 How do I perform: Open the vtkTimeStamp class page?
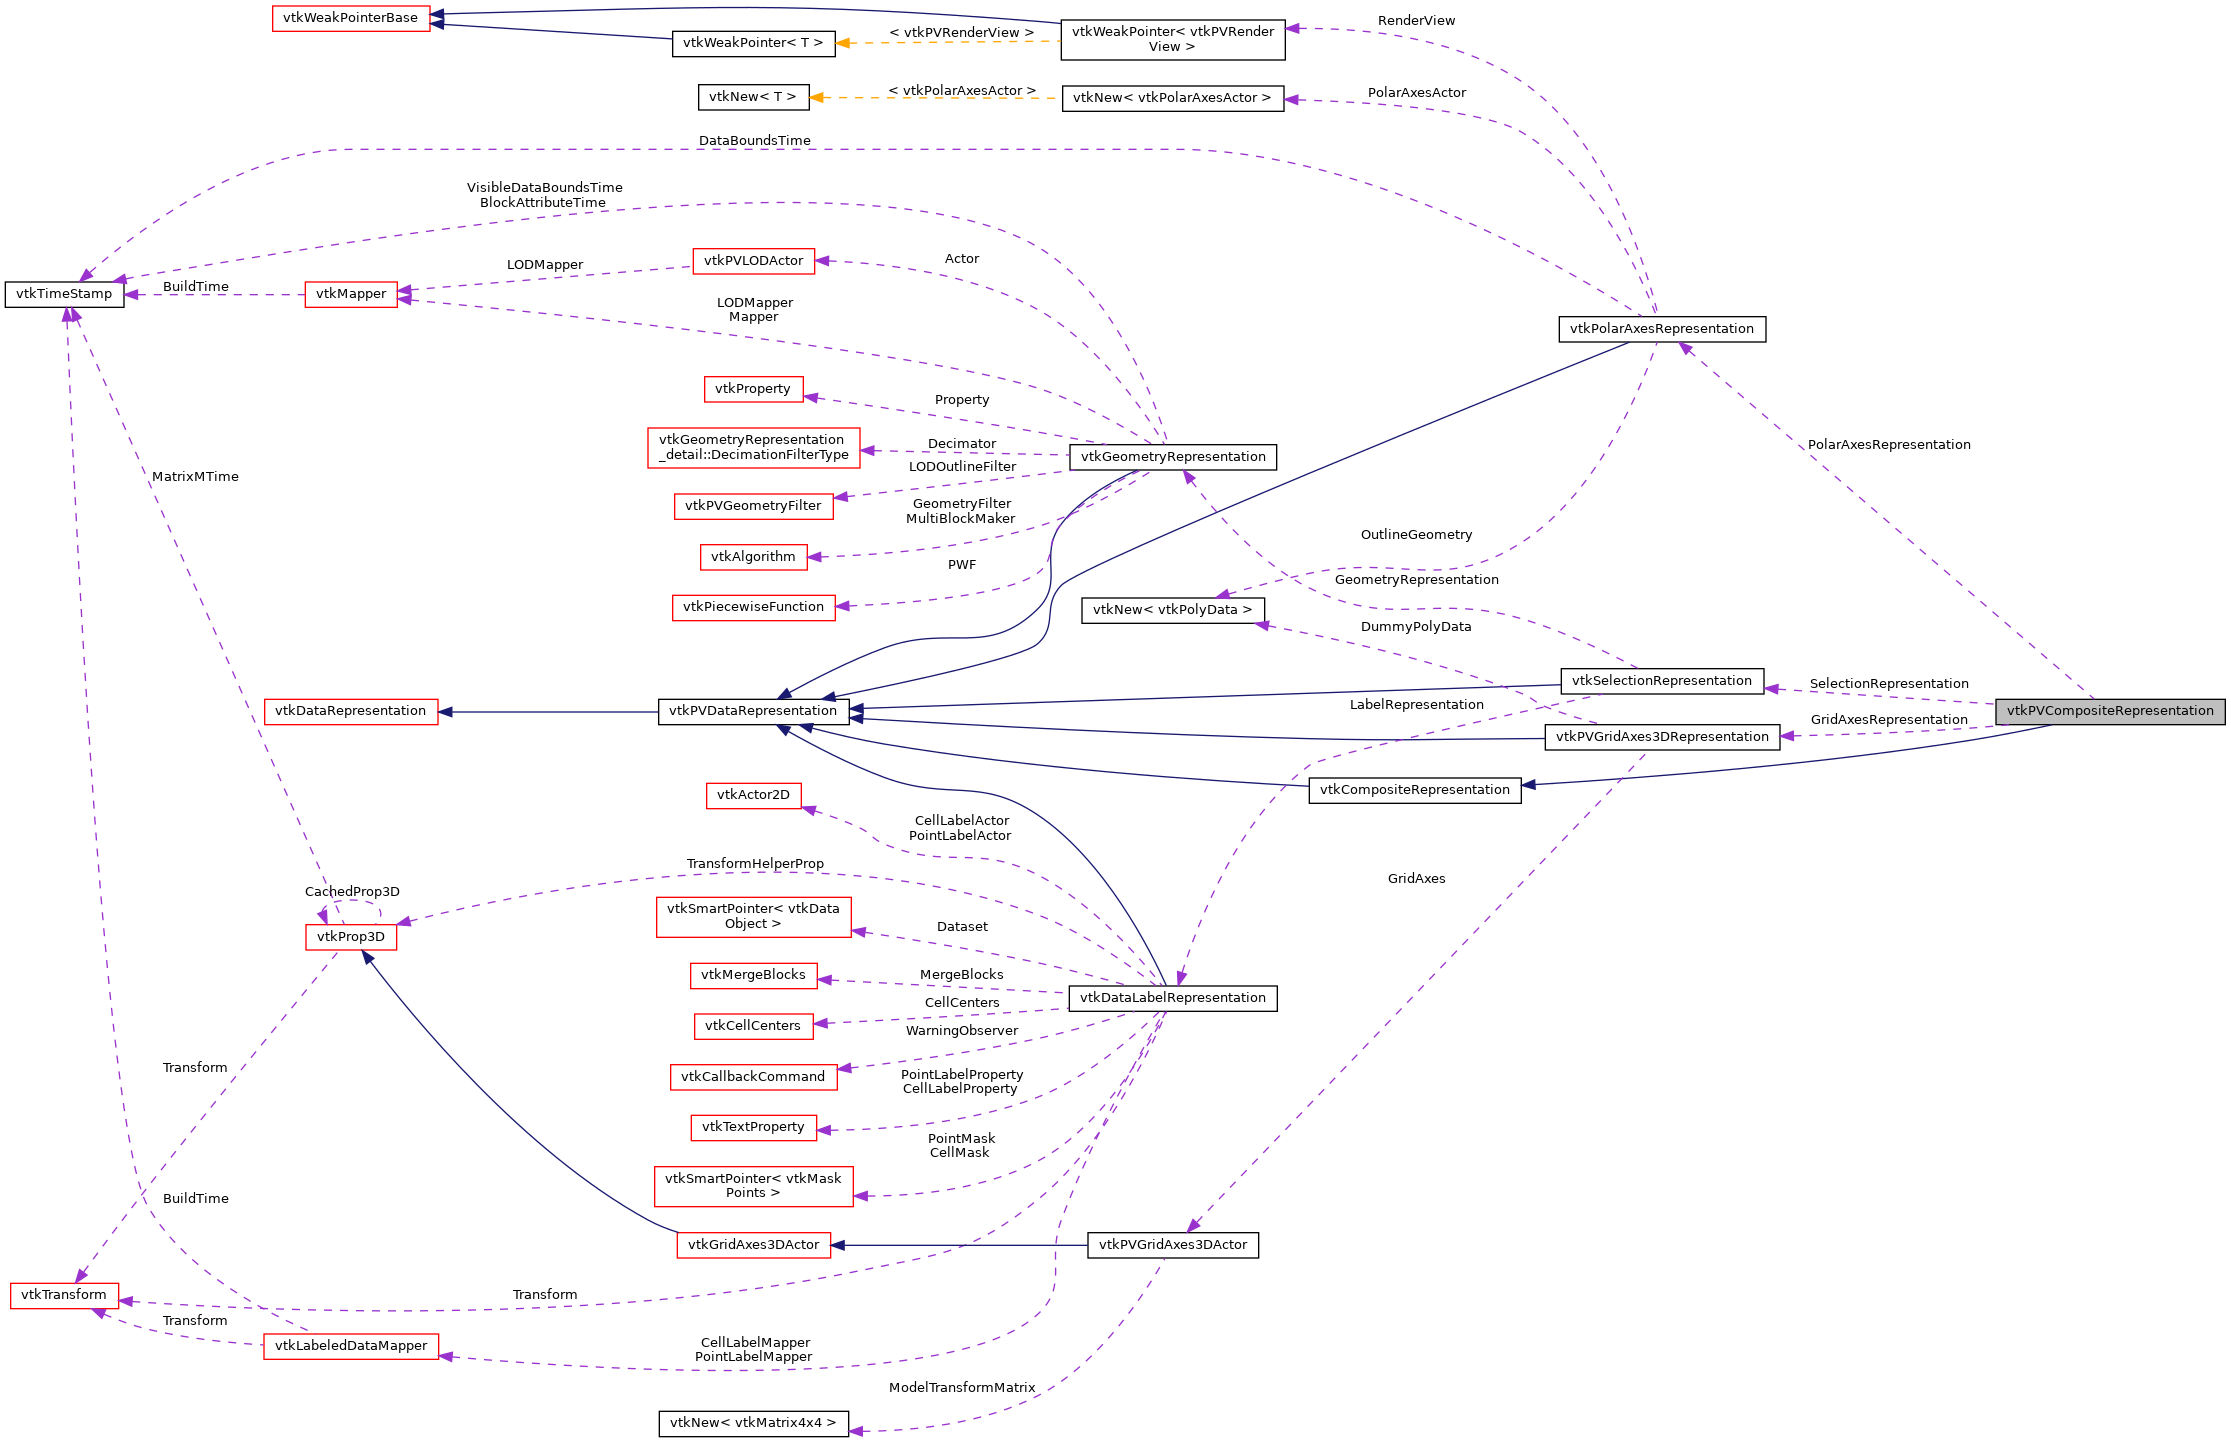(66, 293)
